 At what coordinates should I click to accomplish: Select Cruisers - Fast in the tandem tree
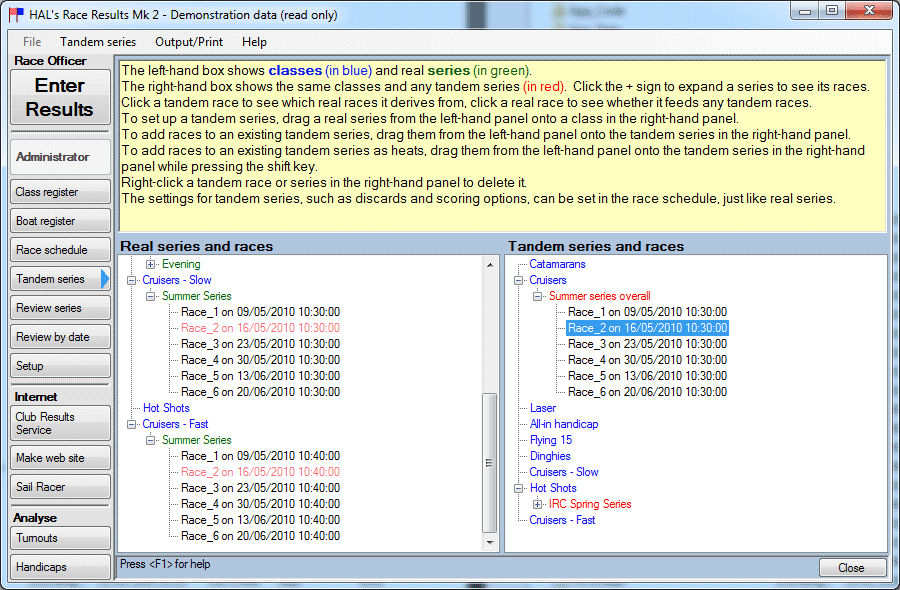click(562, 520)
